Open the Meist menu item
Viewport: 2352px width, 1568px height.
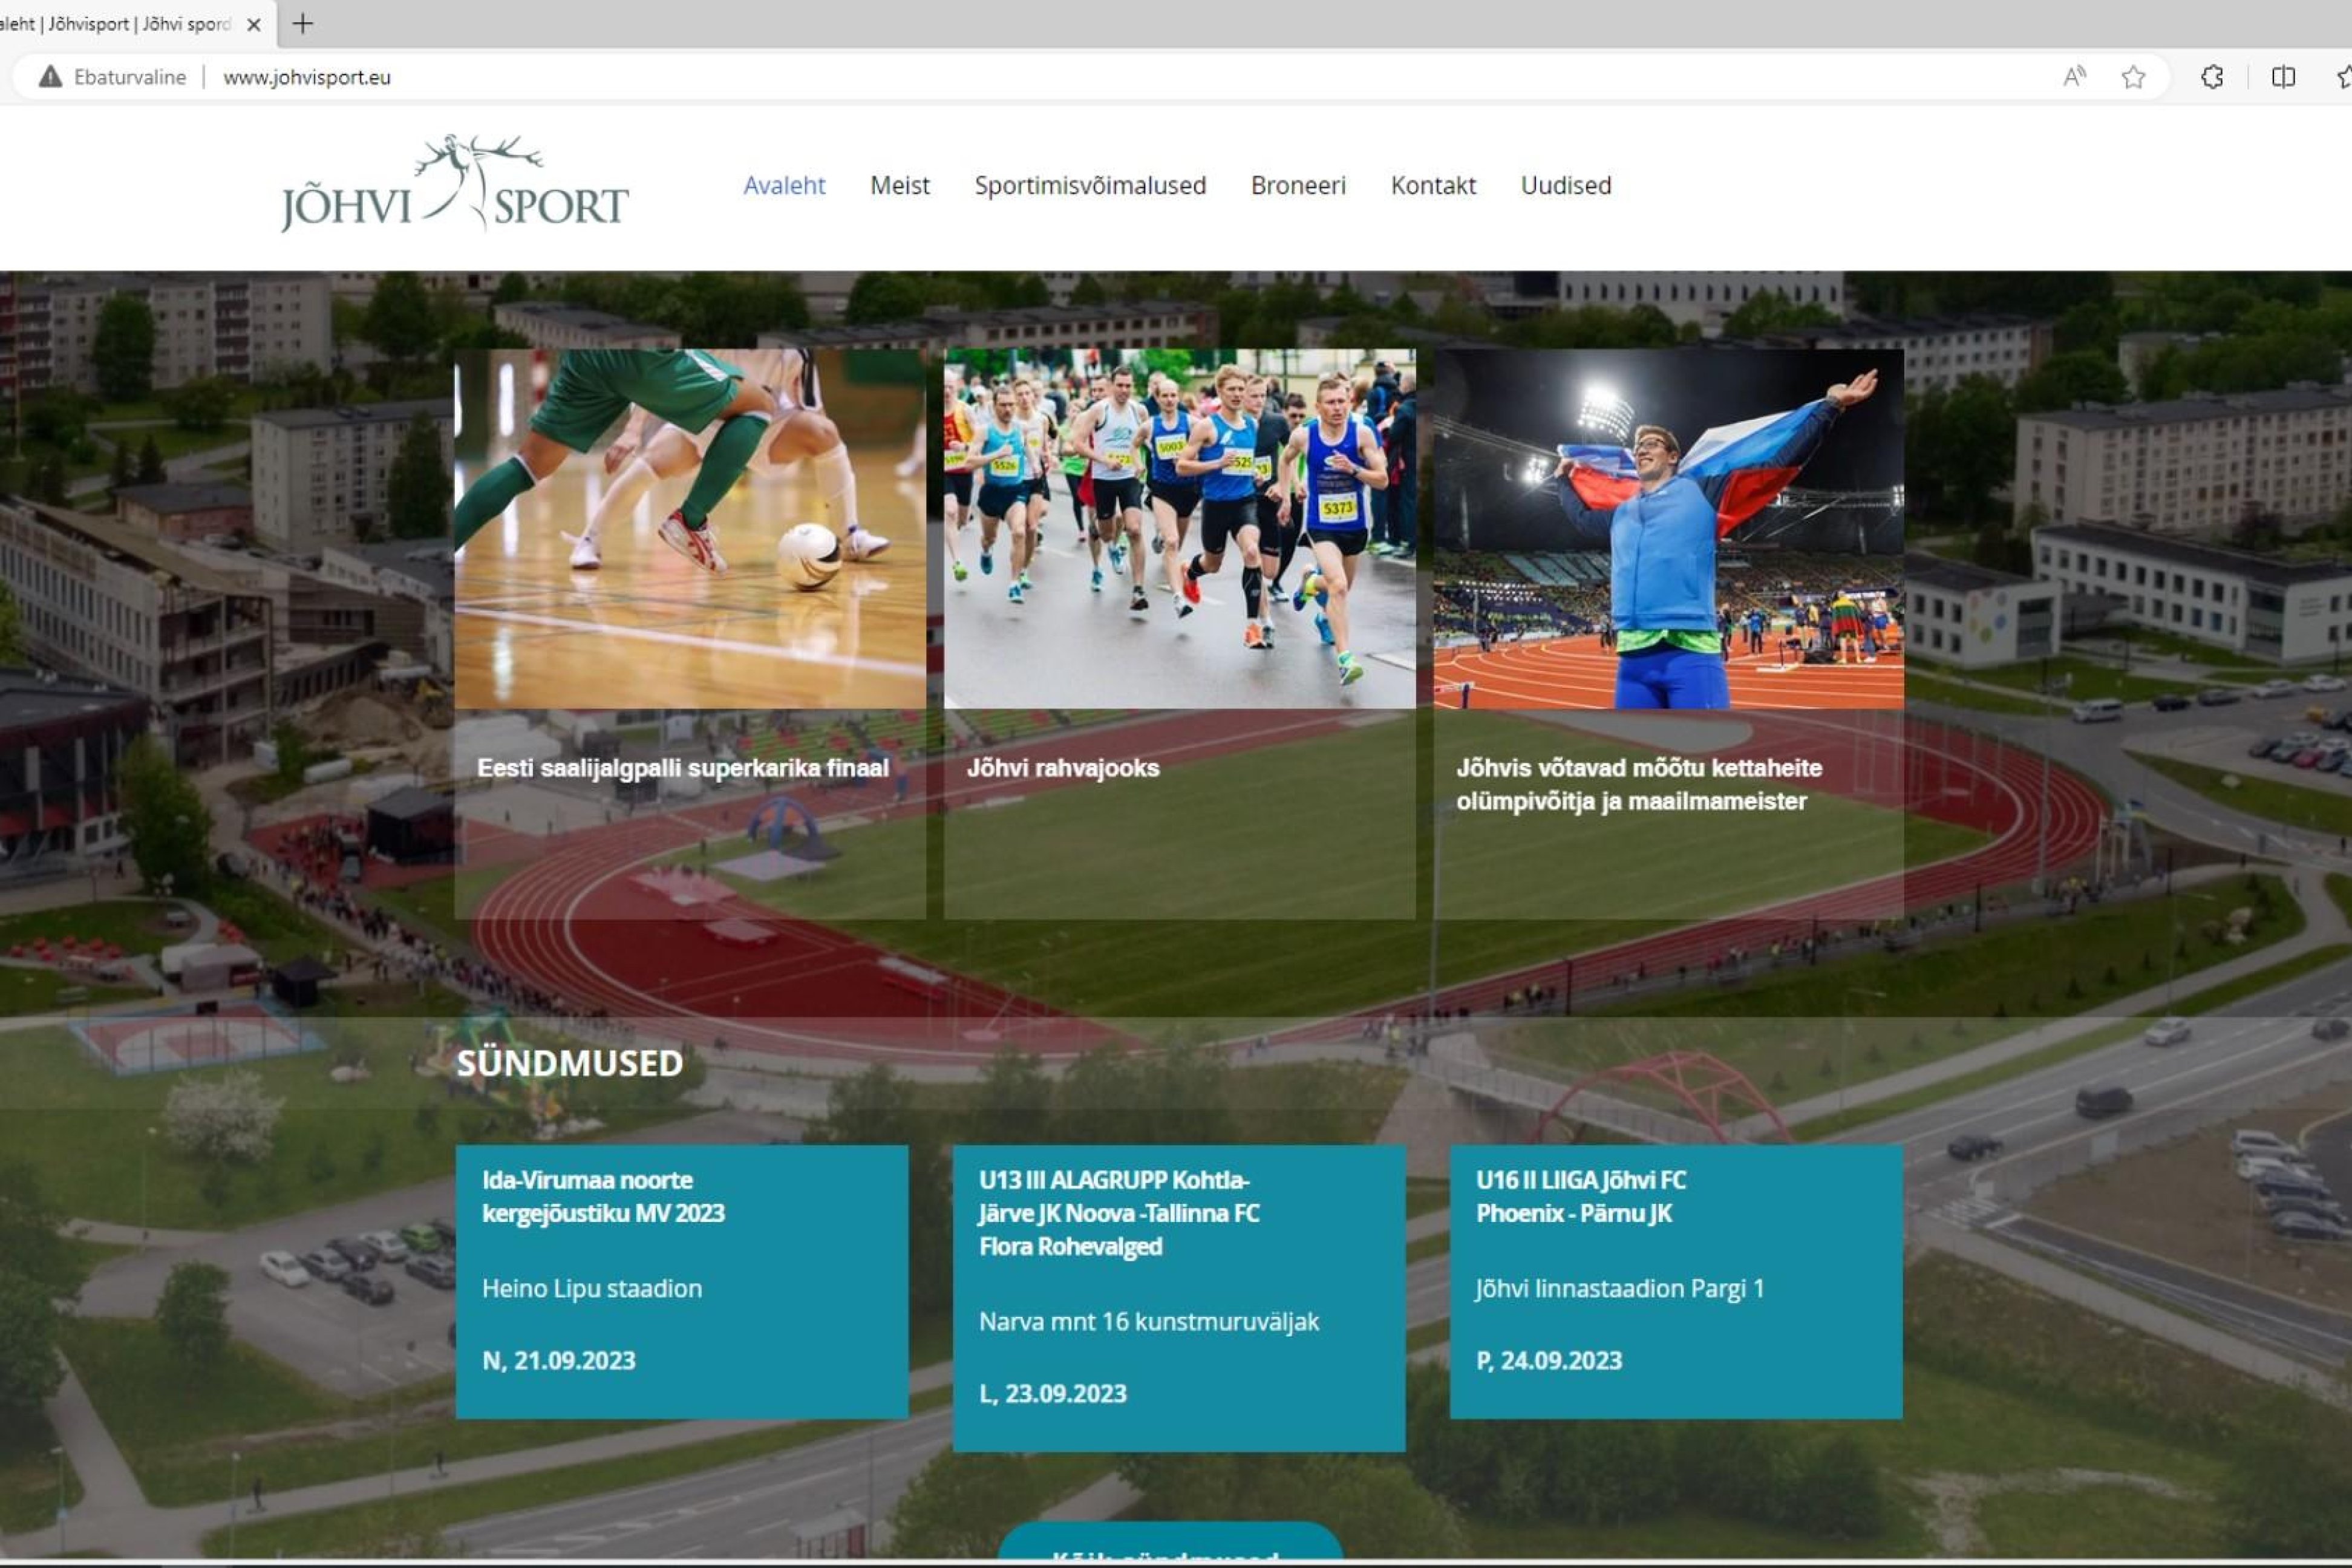pyautogui.click(x=900, y=185)
